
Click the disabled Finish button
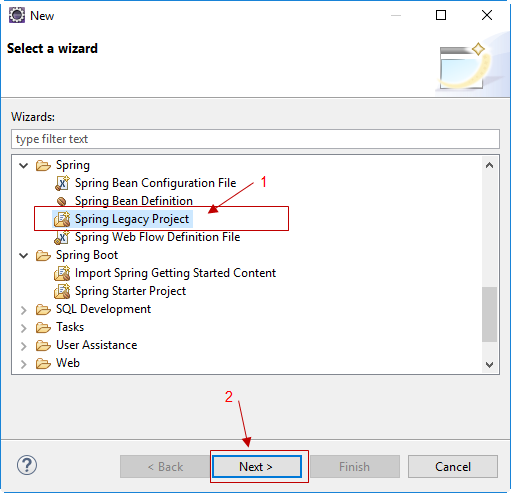pos(354,467)
